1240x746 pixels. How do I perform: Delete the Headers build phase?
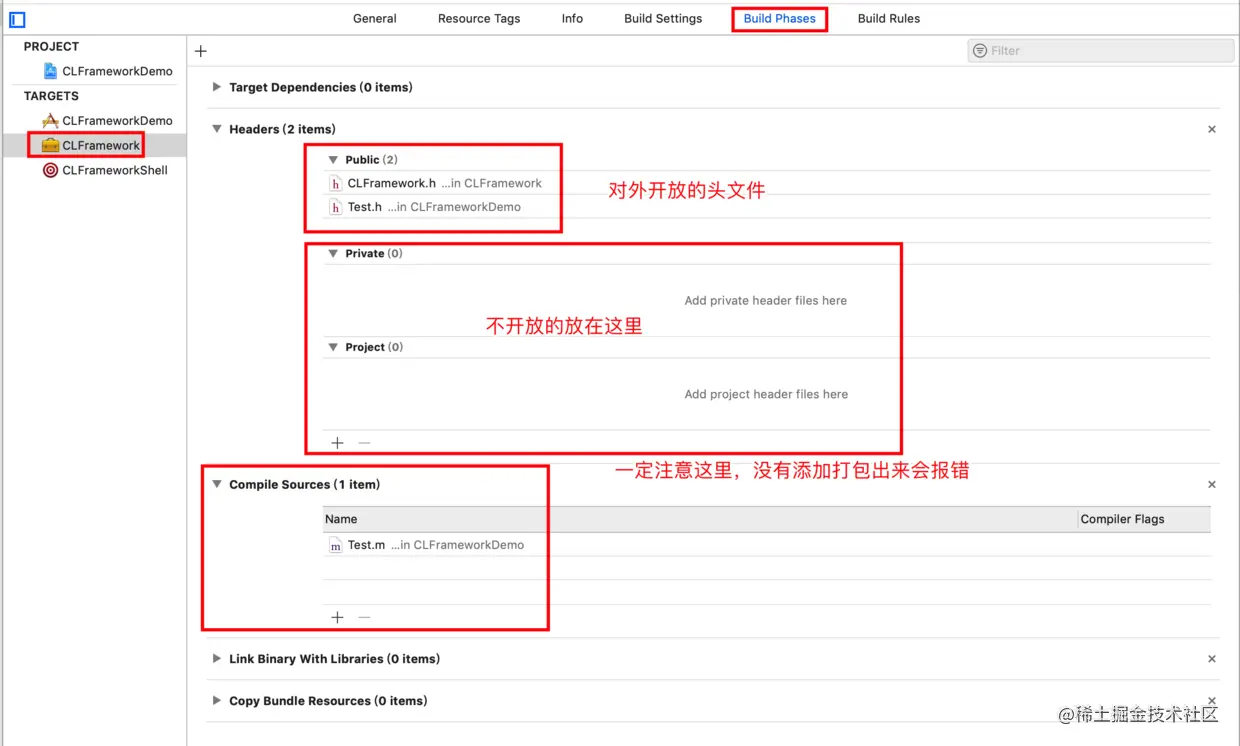pyautogui.click(x=1212, y=129)
